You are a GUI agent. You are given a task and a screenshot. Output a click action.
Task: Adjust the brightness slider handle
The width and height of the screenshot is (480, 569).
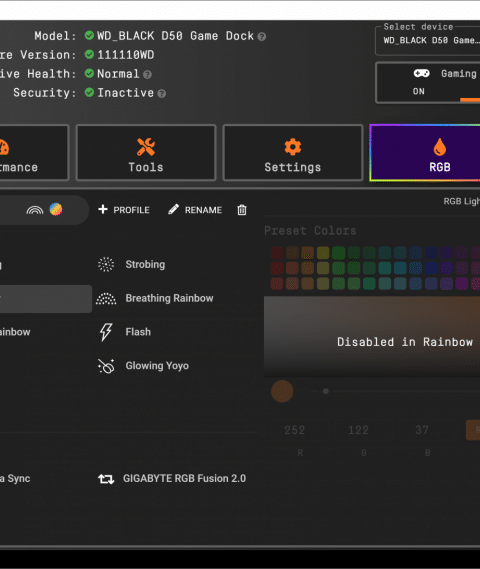point(326,391)
